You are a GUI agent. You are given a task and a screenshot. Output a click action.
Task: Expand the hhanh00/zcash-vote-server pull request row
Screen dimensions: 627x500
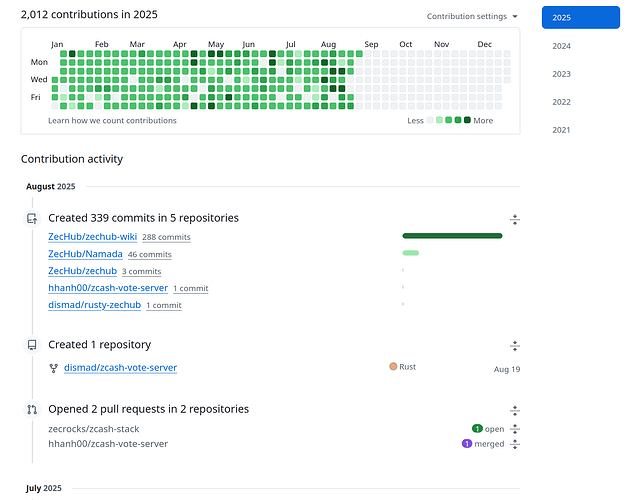coord(515,444)
